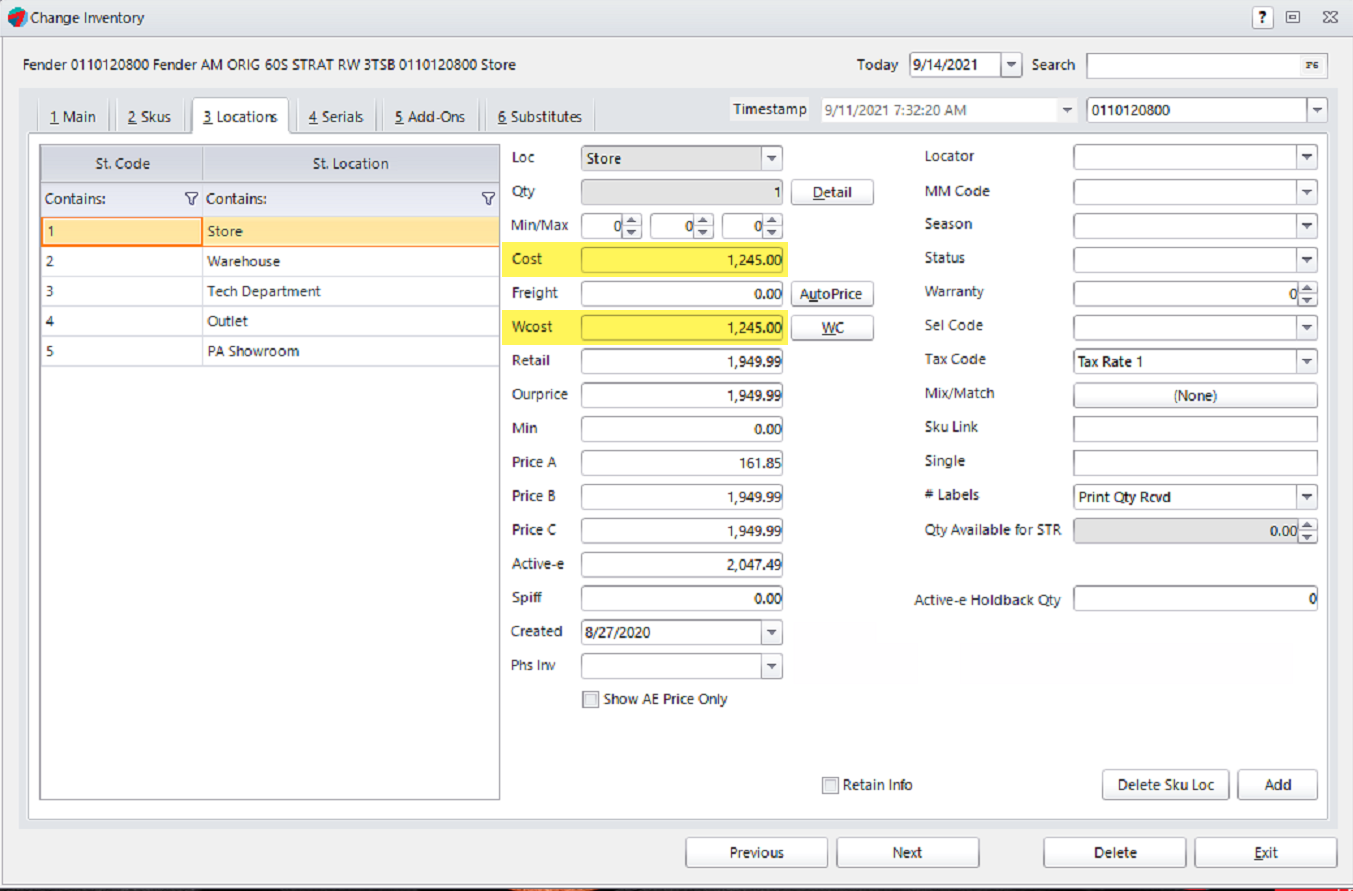The height and width of the screenshot is (891, 1353).
Task: Go to Previous inventory item
Action: click(x=756, y=853)
